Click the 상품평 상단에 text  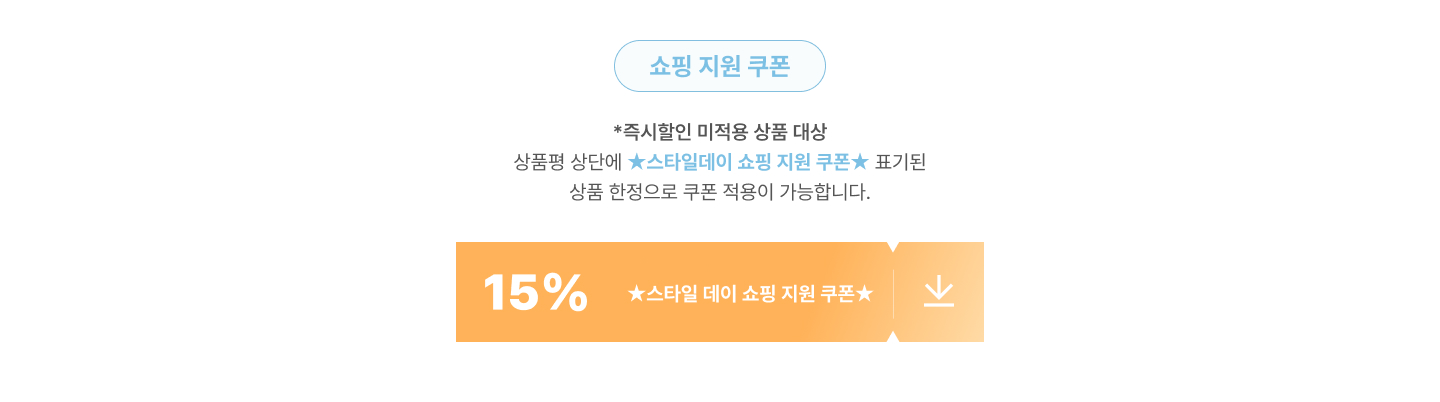pos(567,161)
